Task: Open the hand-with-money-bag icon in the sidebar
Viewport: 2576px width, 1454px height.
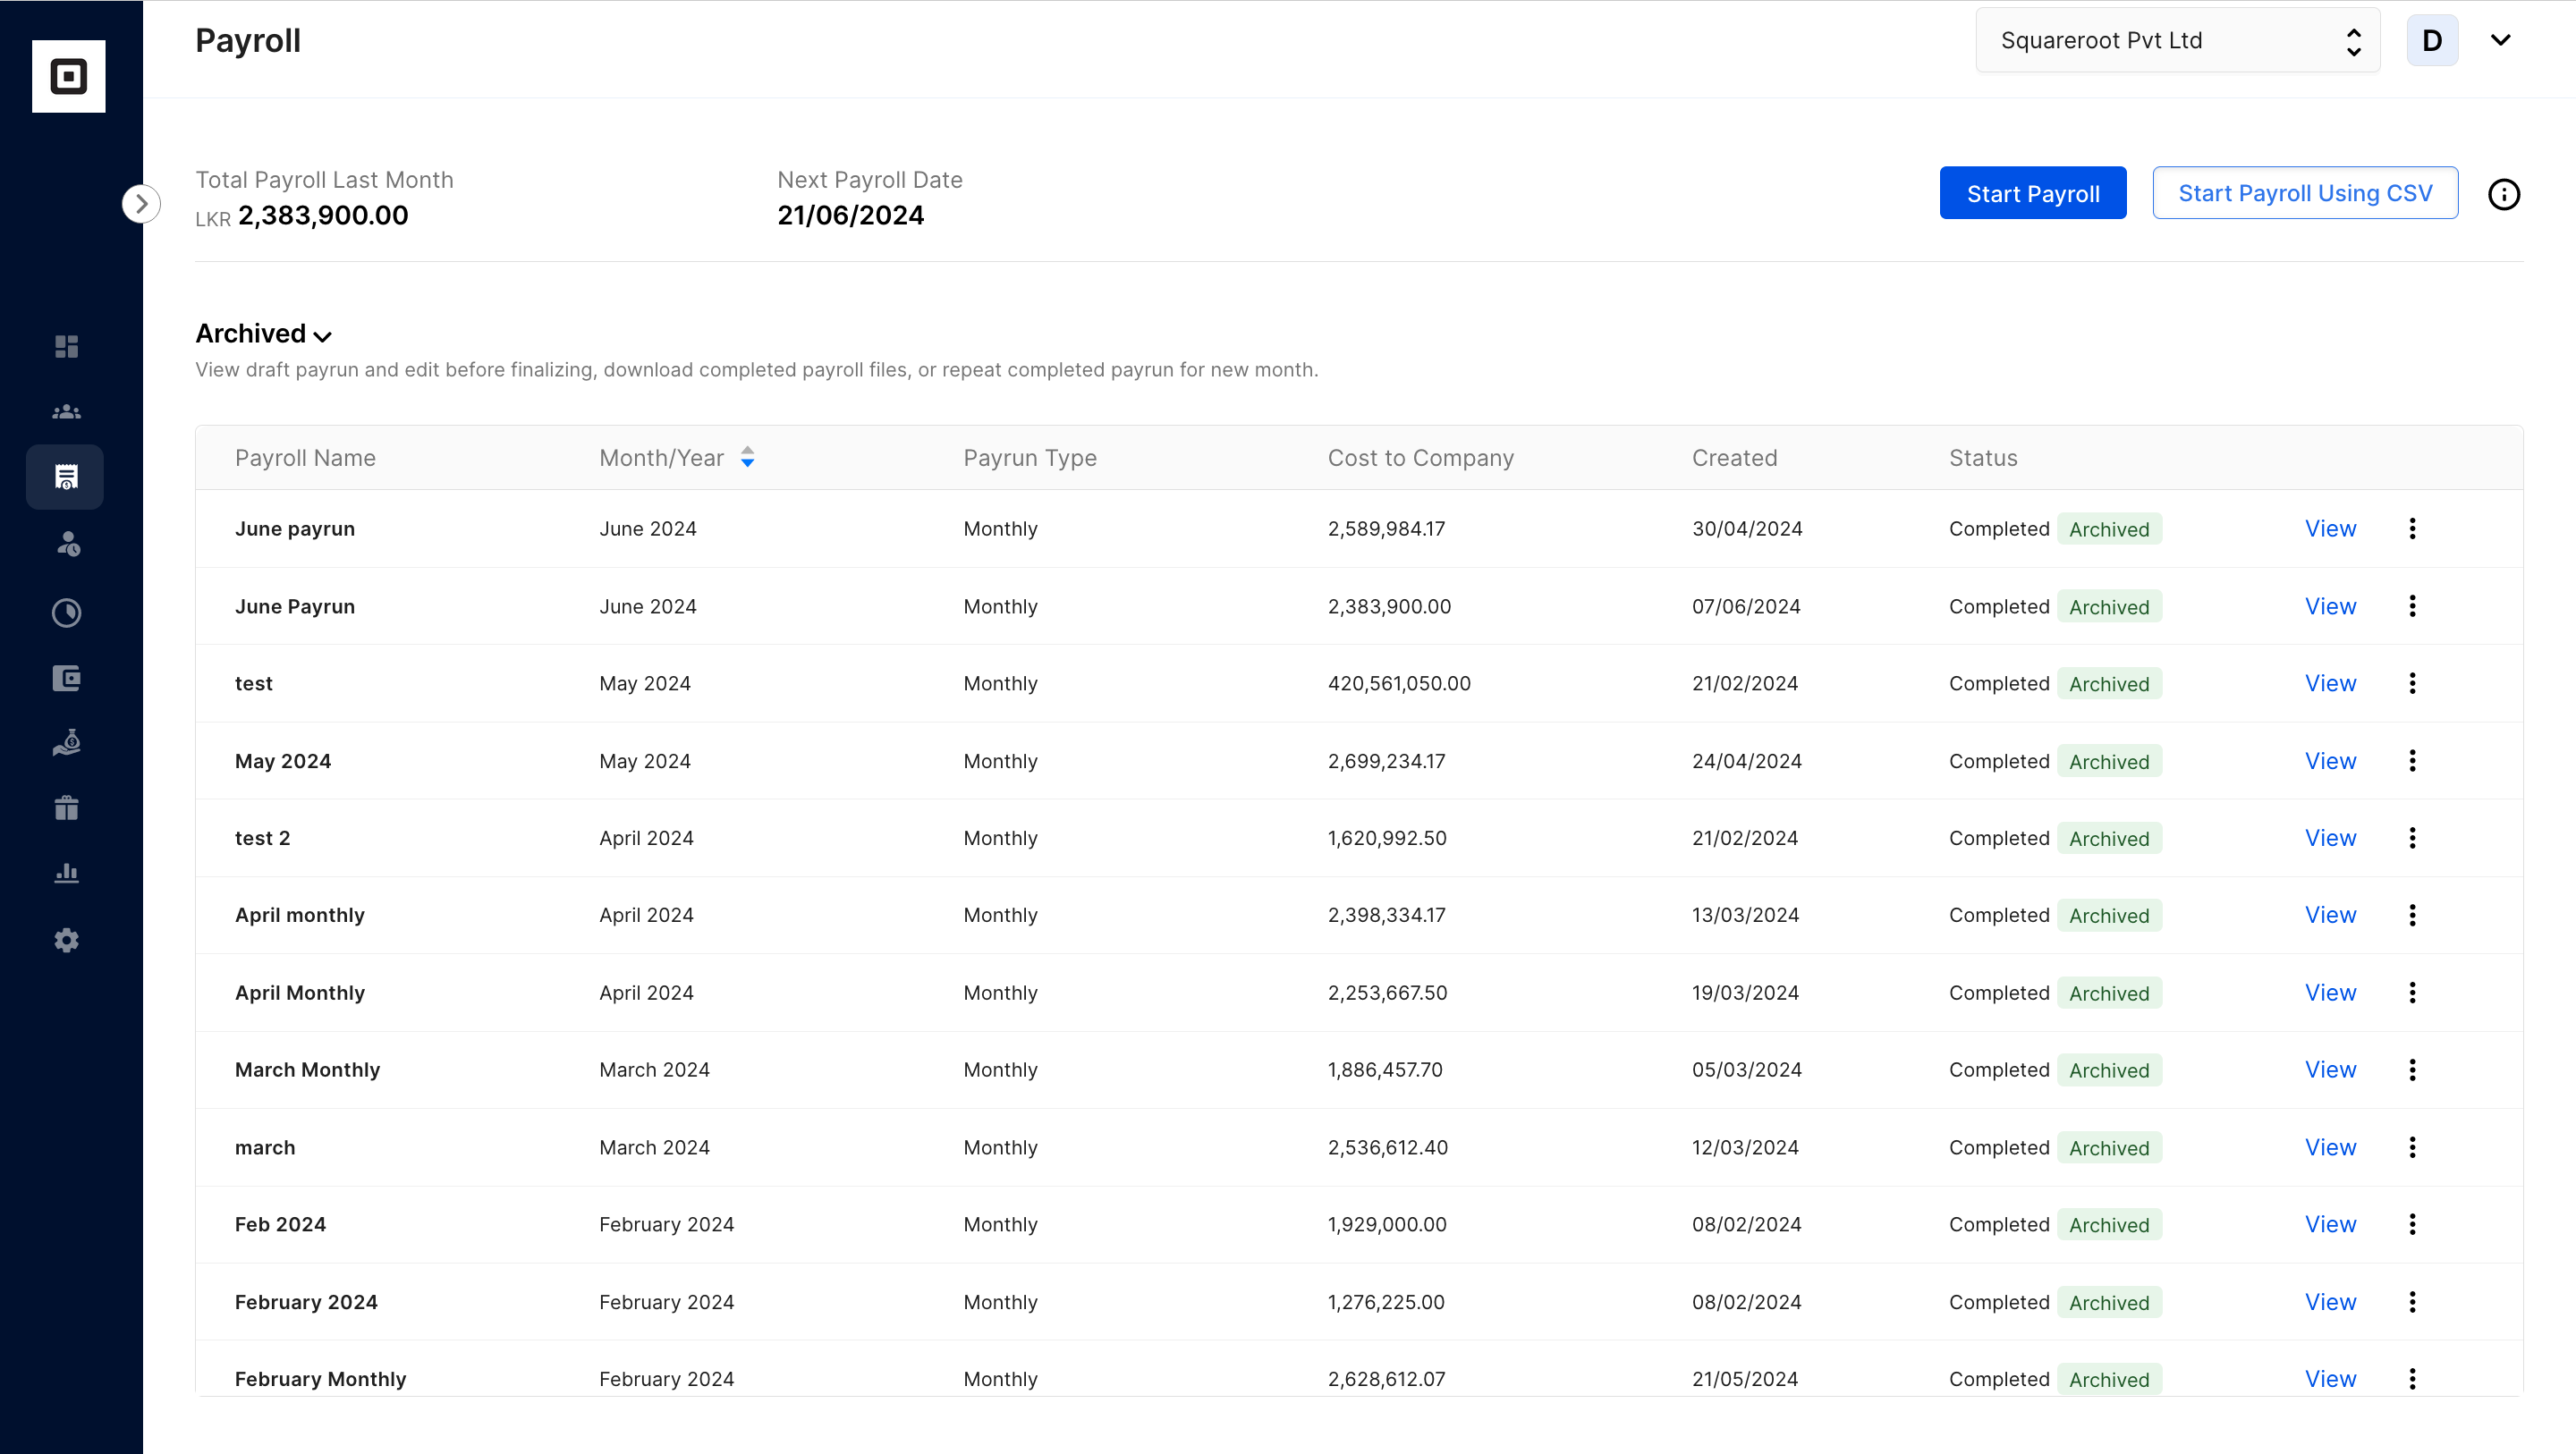Action: click(x=67, y=743)
